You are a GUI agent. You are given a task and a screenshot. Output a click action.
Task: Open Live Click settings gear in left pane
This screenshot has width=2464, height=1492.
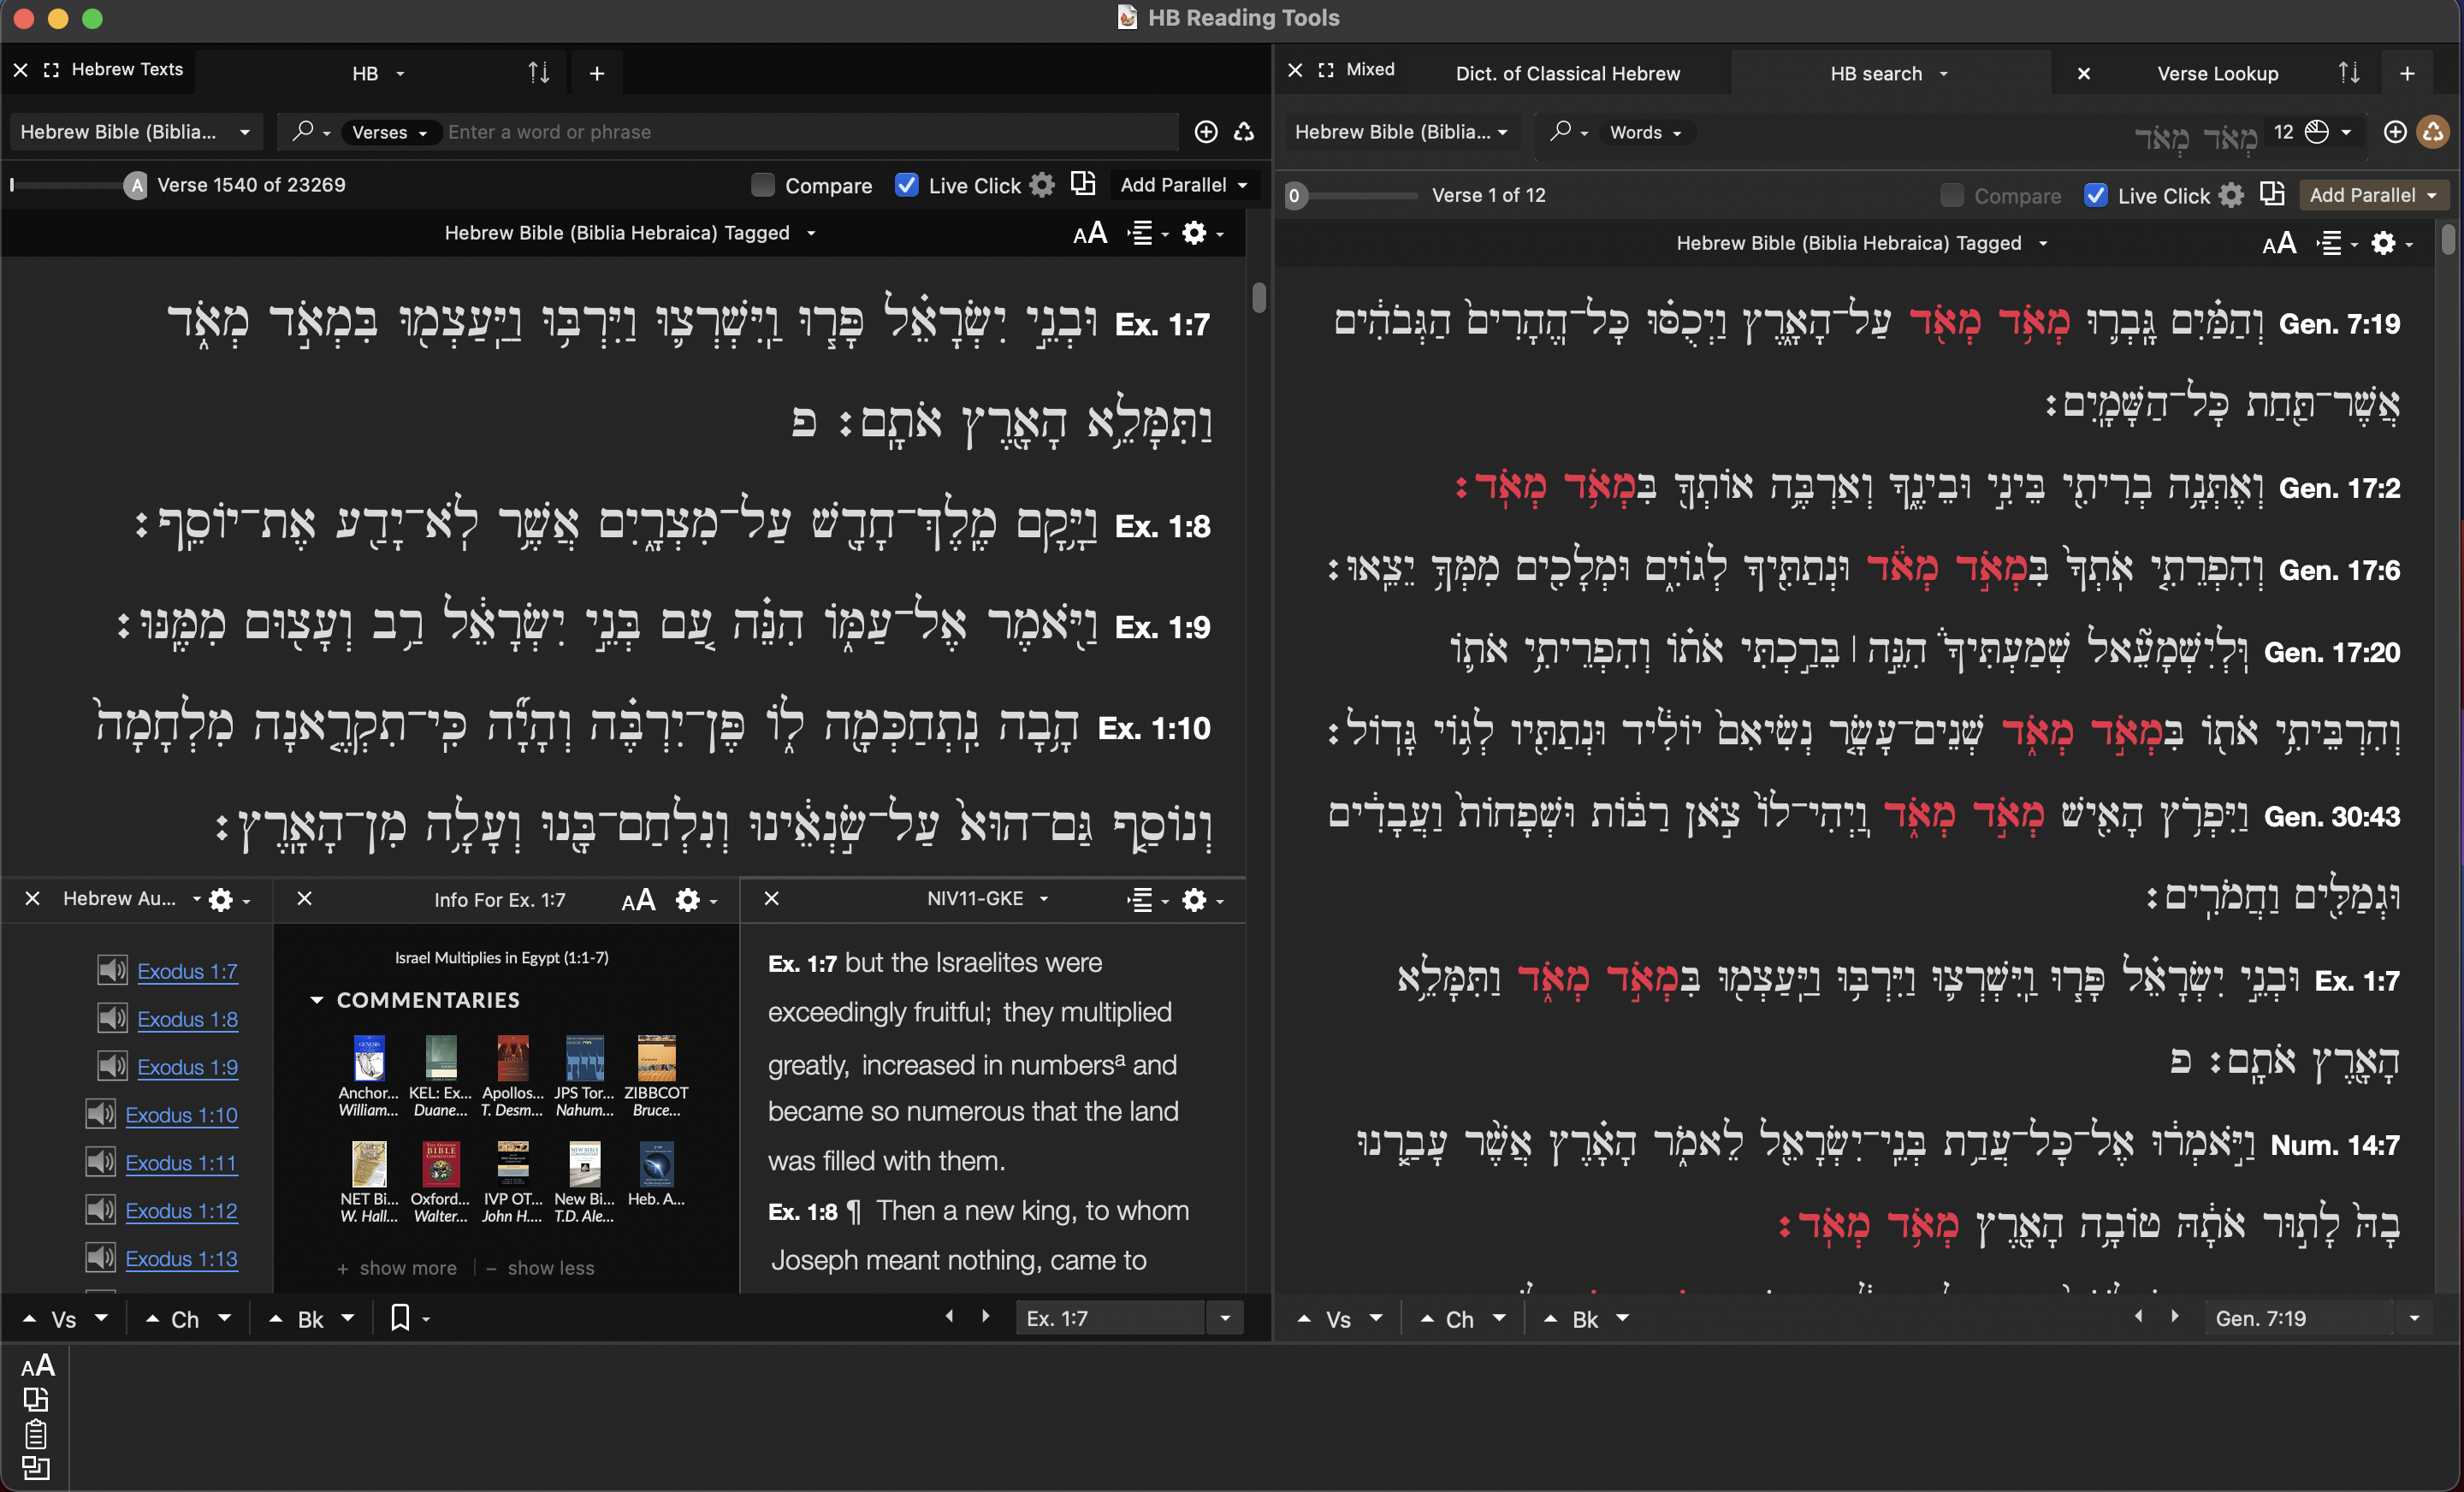click(1042, 185)
